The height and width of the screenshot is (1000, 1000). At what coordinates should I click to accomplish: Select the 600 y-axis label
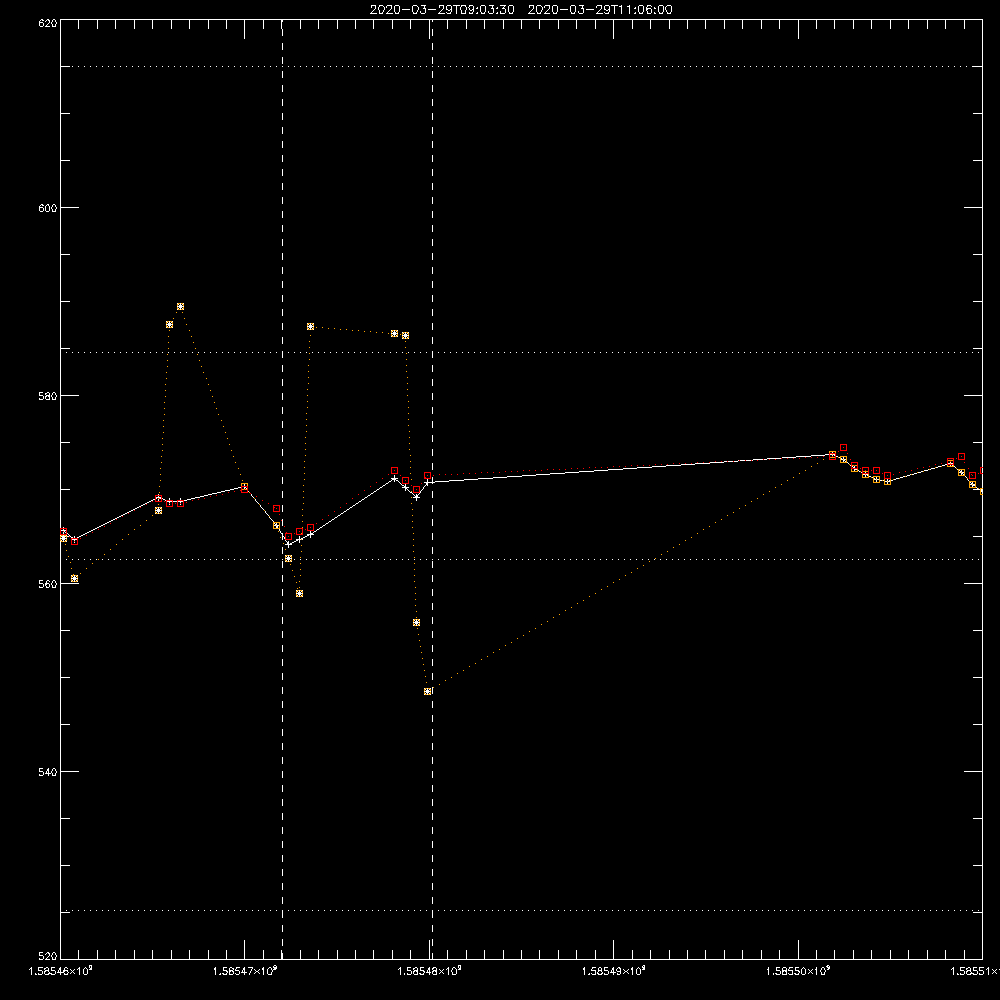48,208
